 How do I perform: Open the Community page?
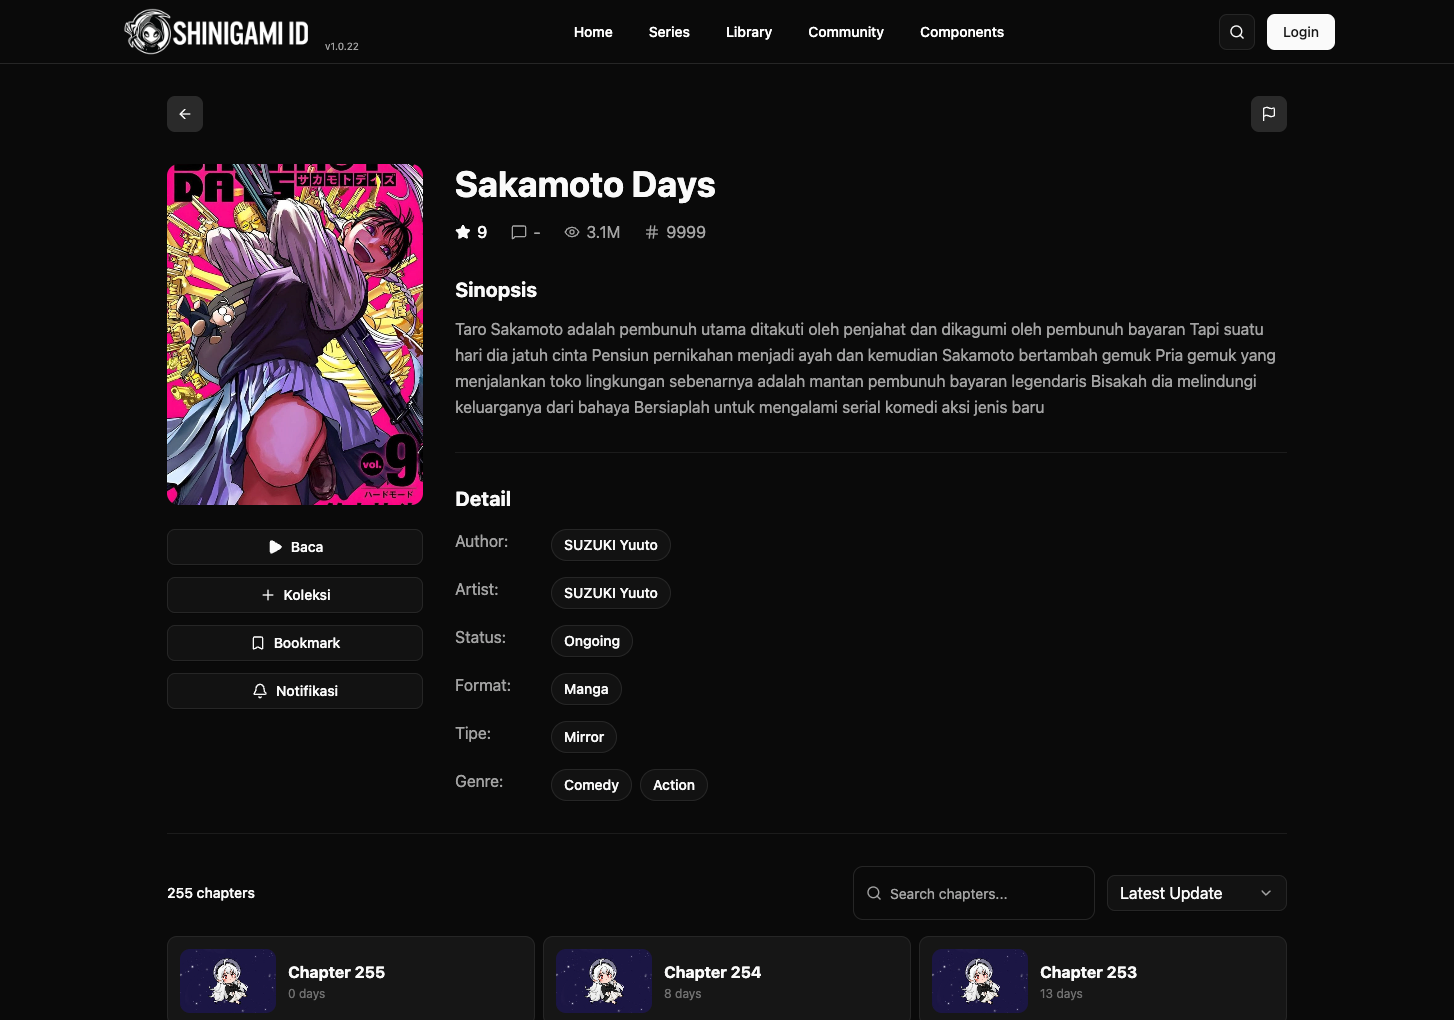pos(846,32)
